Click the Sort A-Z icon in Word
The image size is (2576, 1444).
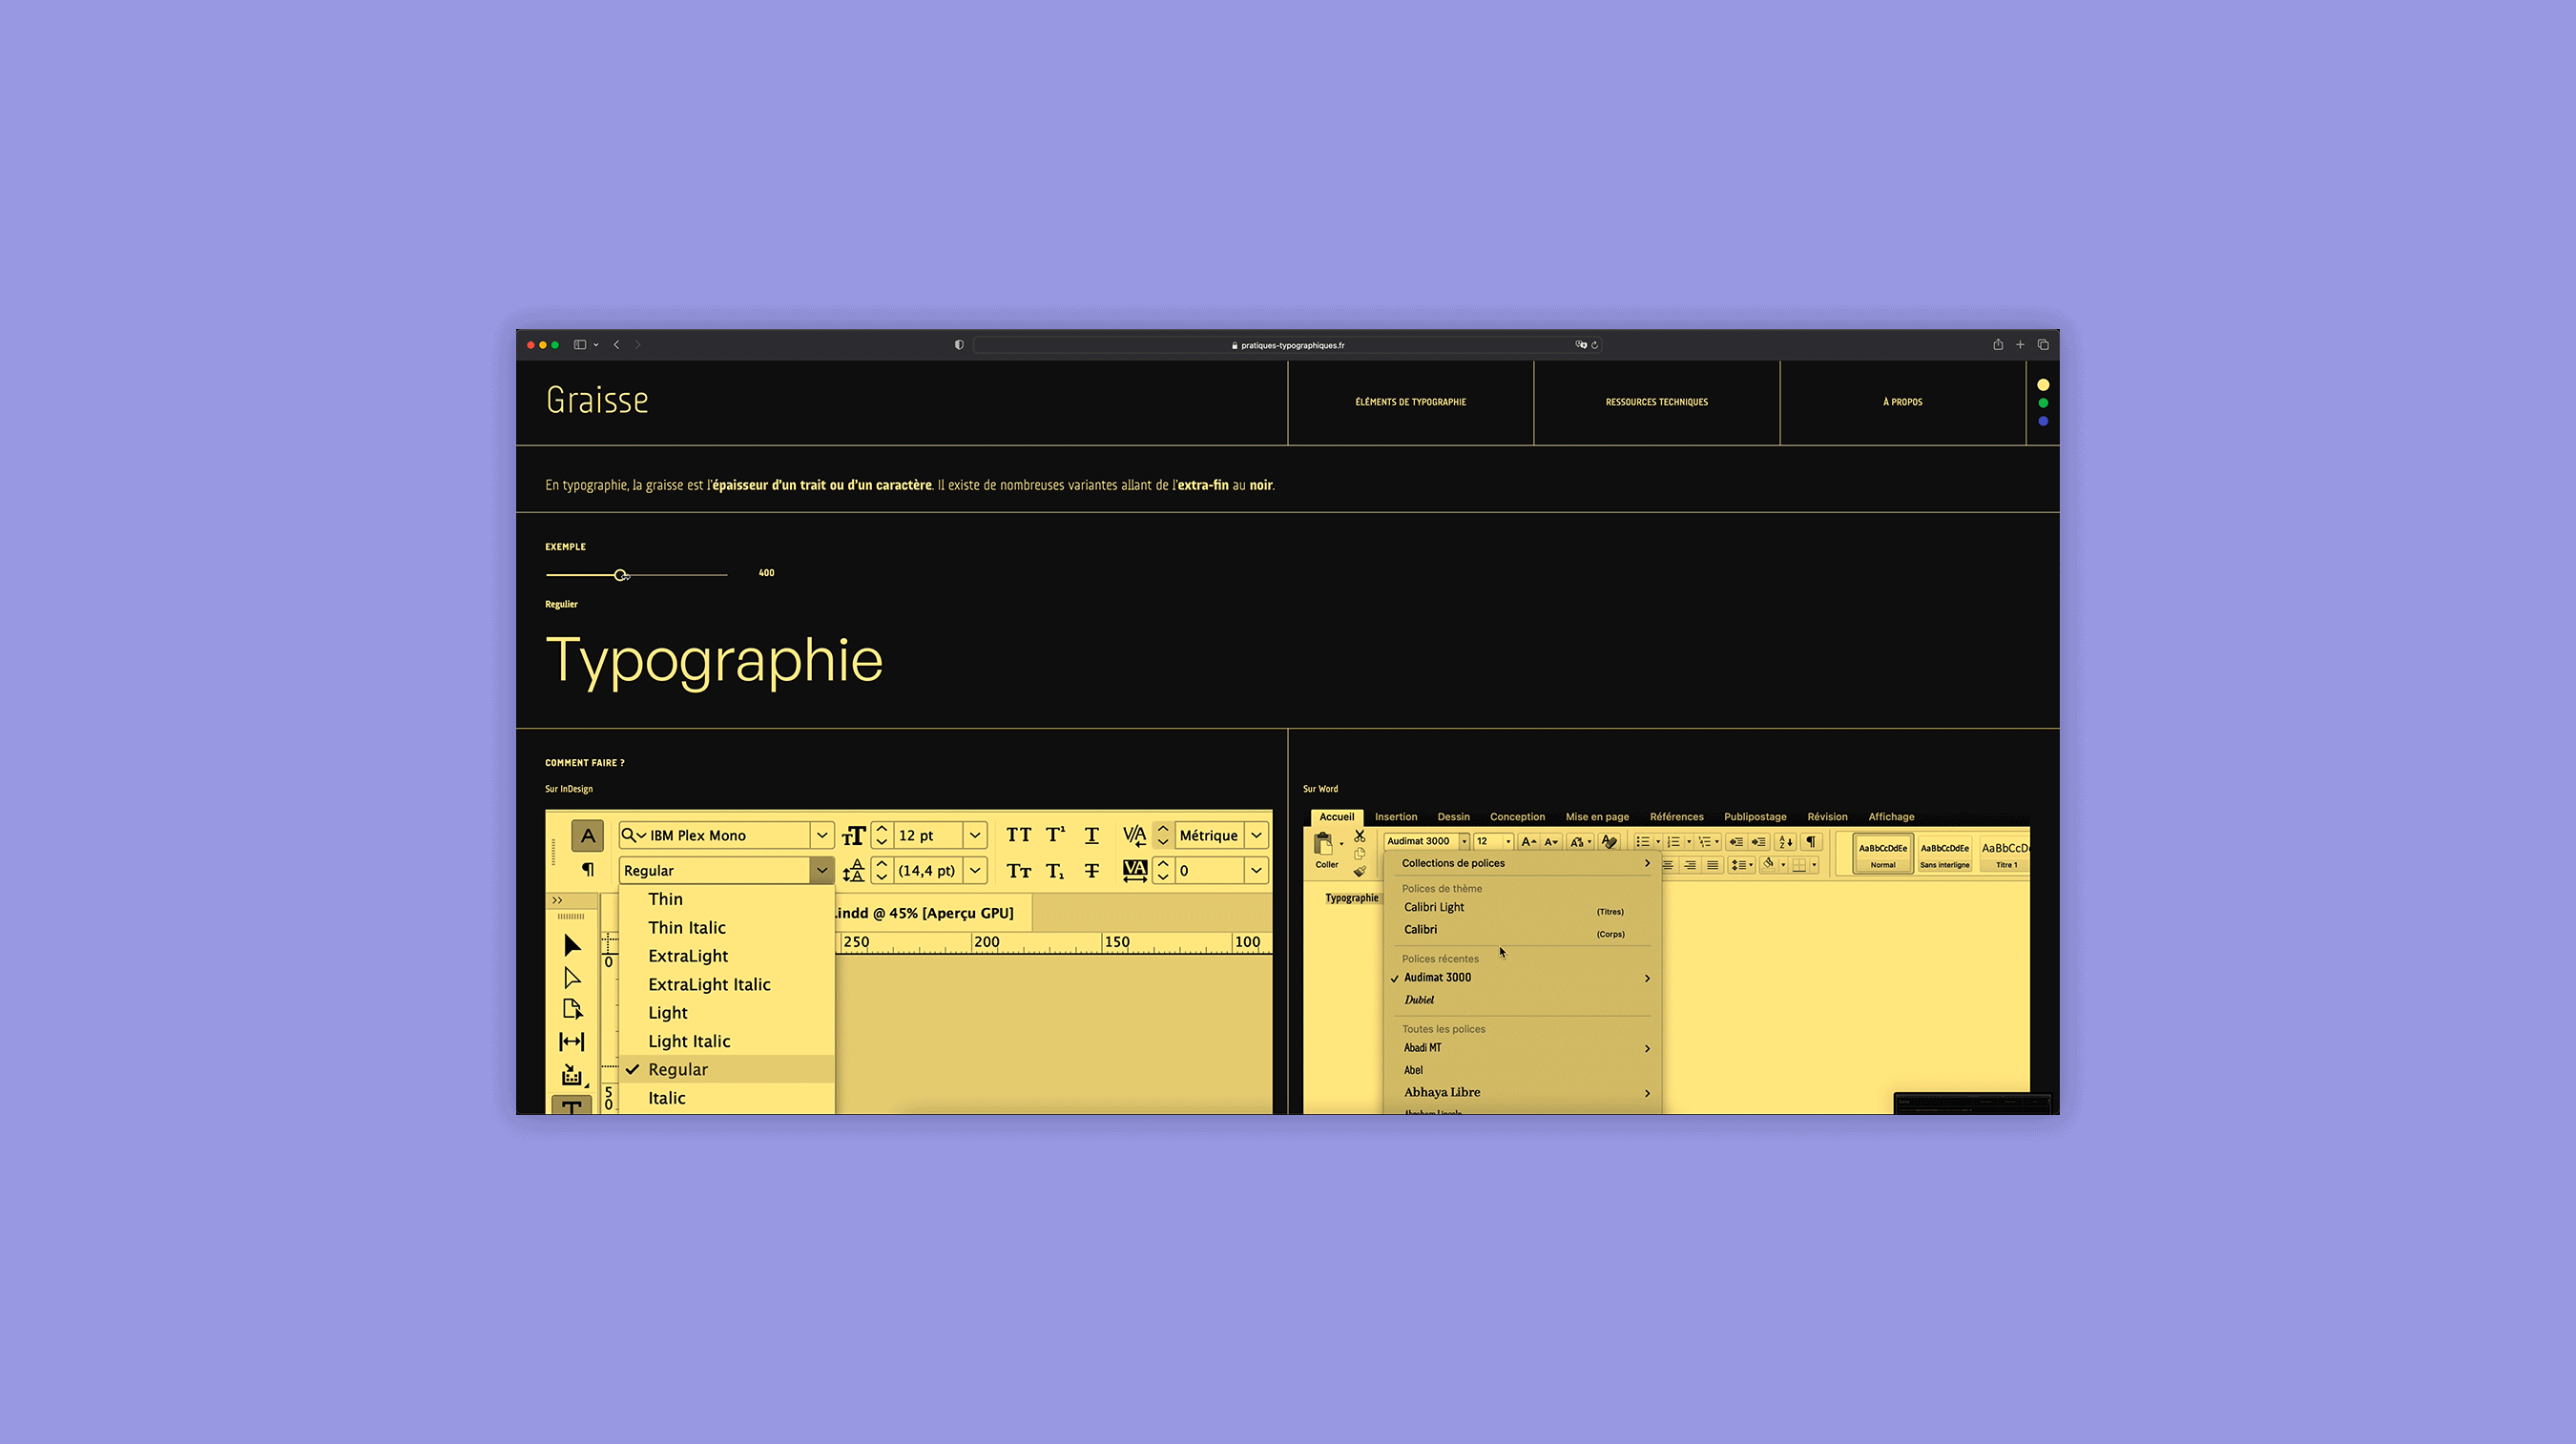tap(1786, 842)
